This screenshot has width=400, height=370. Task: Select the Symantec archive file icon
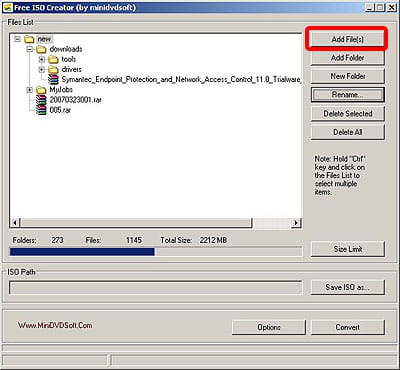click(x=53, y=80)
